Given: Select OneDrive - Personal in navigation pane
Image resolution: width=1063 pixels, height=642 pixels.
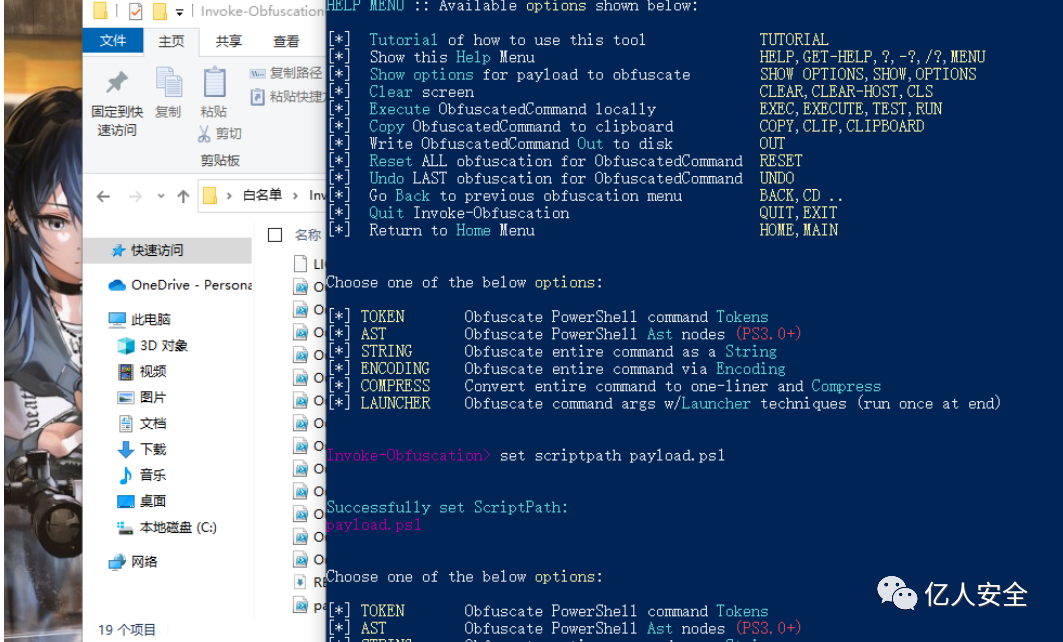Looking at the screenshot, I should [x=180, y=285].
